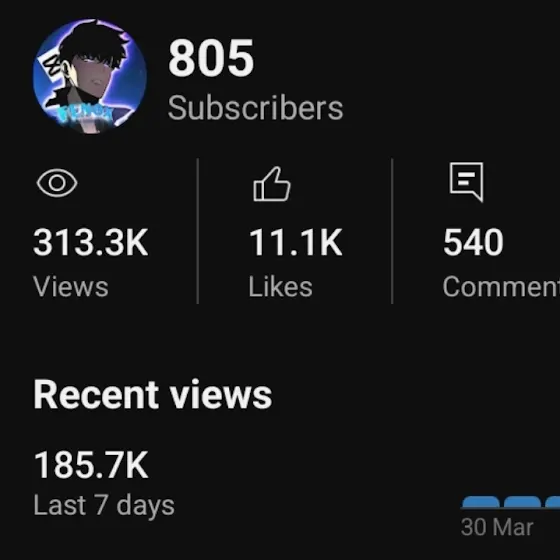This screenshot has width=560, height=560.
Task: Tap the 540 comments figure
Action: coord(473,242)
